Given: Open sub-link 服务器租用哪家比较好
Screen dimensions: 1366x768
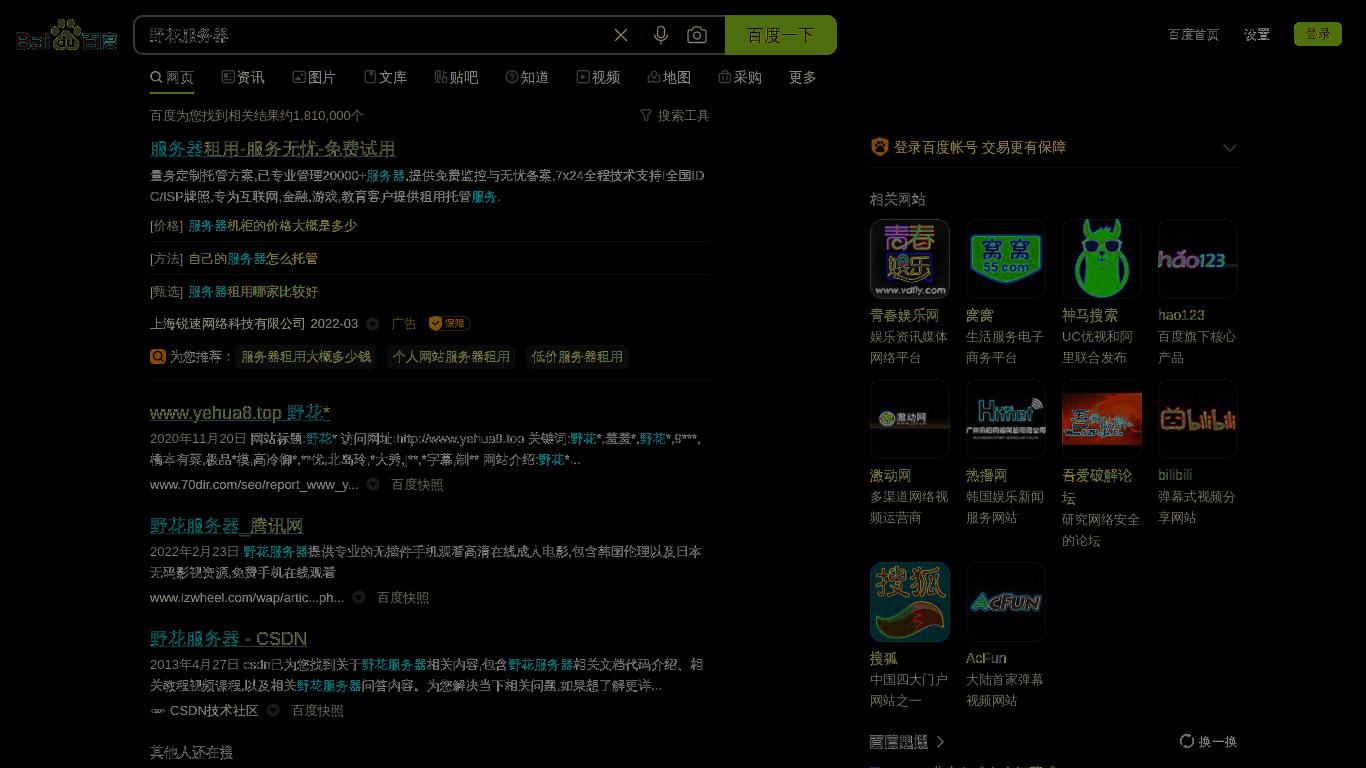Looking at the screenshot, I should tap(253, 291).
